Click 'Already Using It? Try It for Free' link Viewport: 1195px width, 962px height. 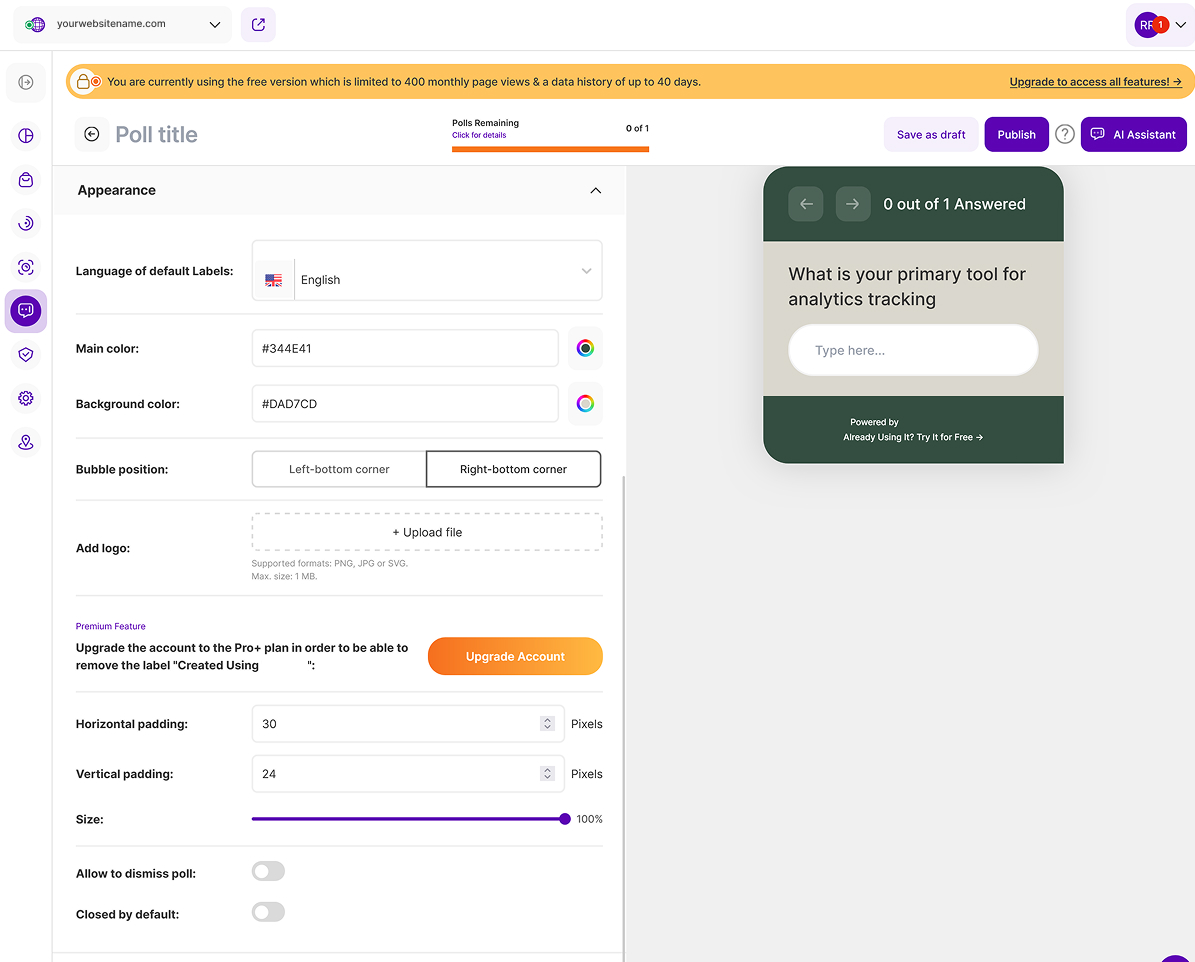click(x=913, y=438)
